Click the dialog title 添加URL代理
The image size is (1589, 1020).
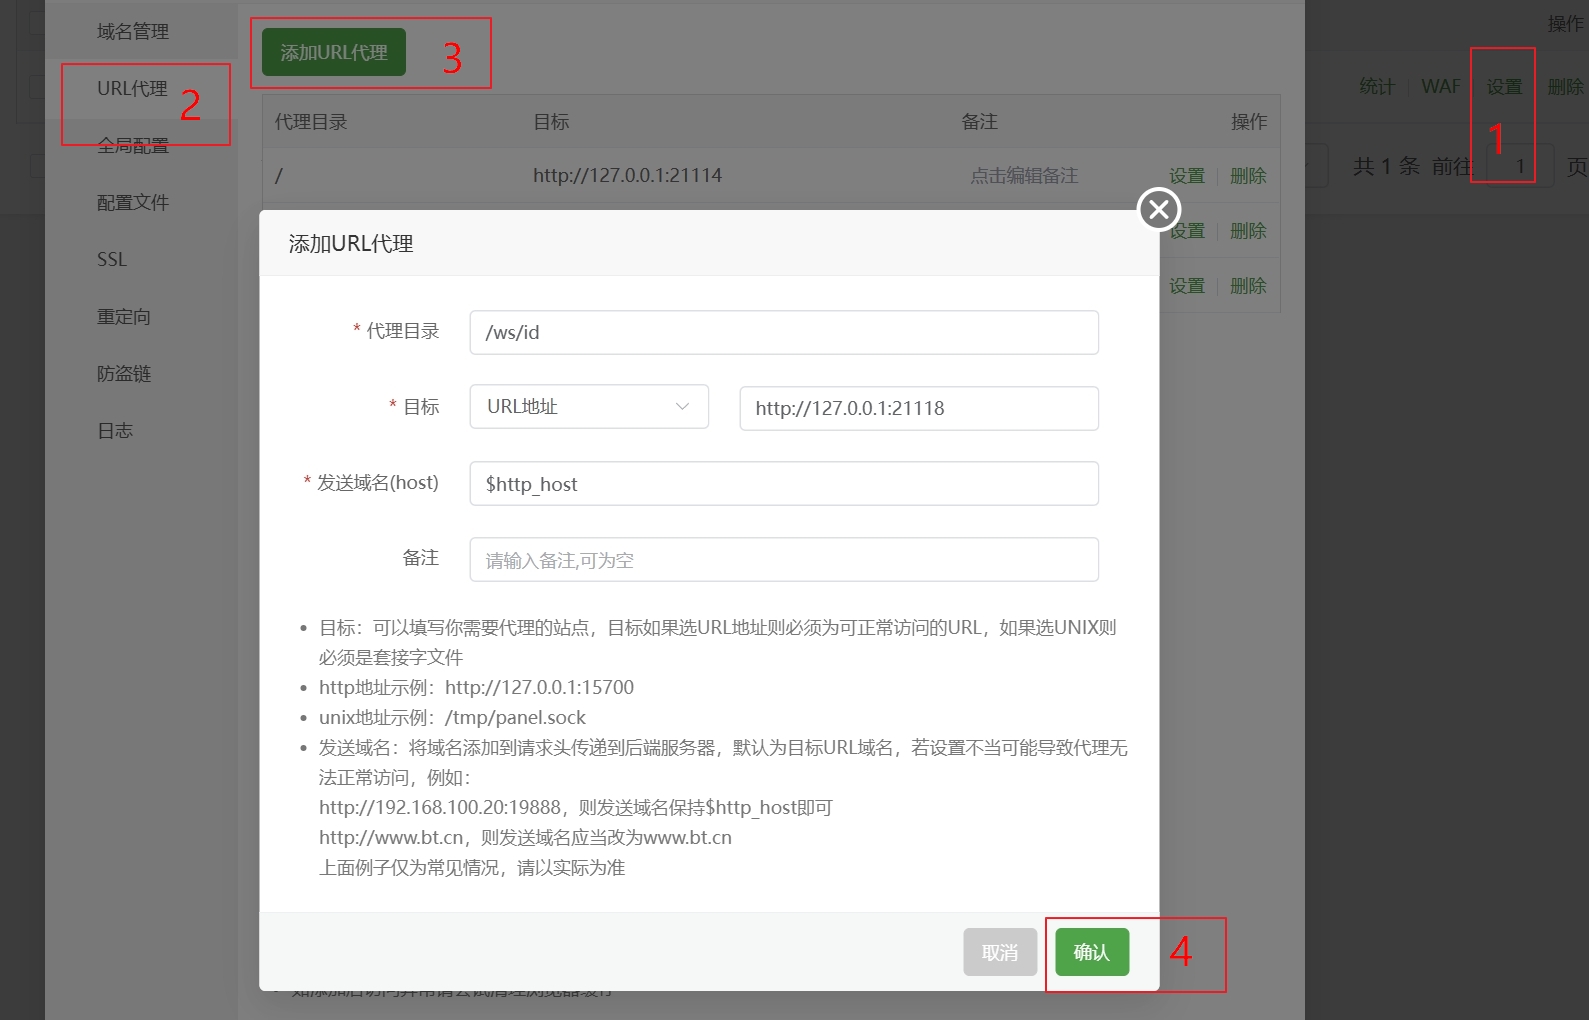351,244
